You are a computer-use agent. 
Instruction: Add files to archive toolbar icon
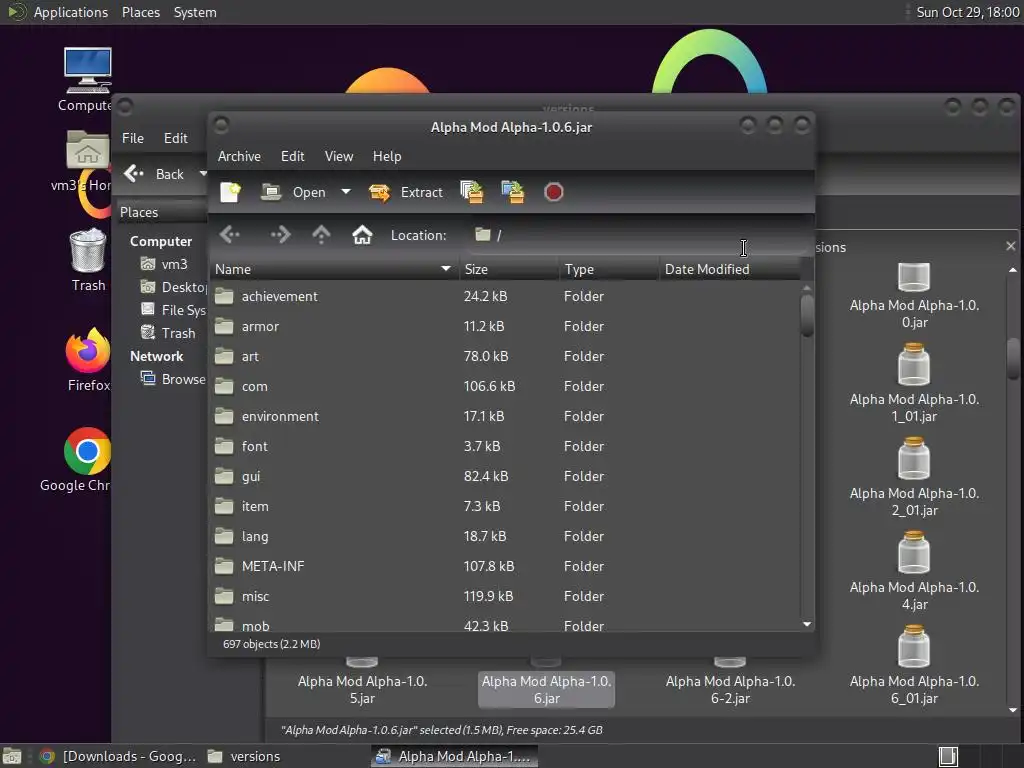coord(472,192)
